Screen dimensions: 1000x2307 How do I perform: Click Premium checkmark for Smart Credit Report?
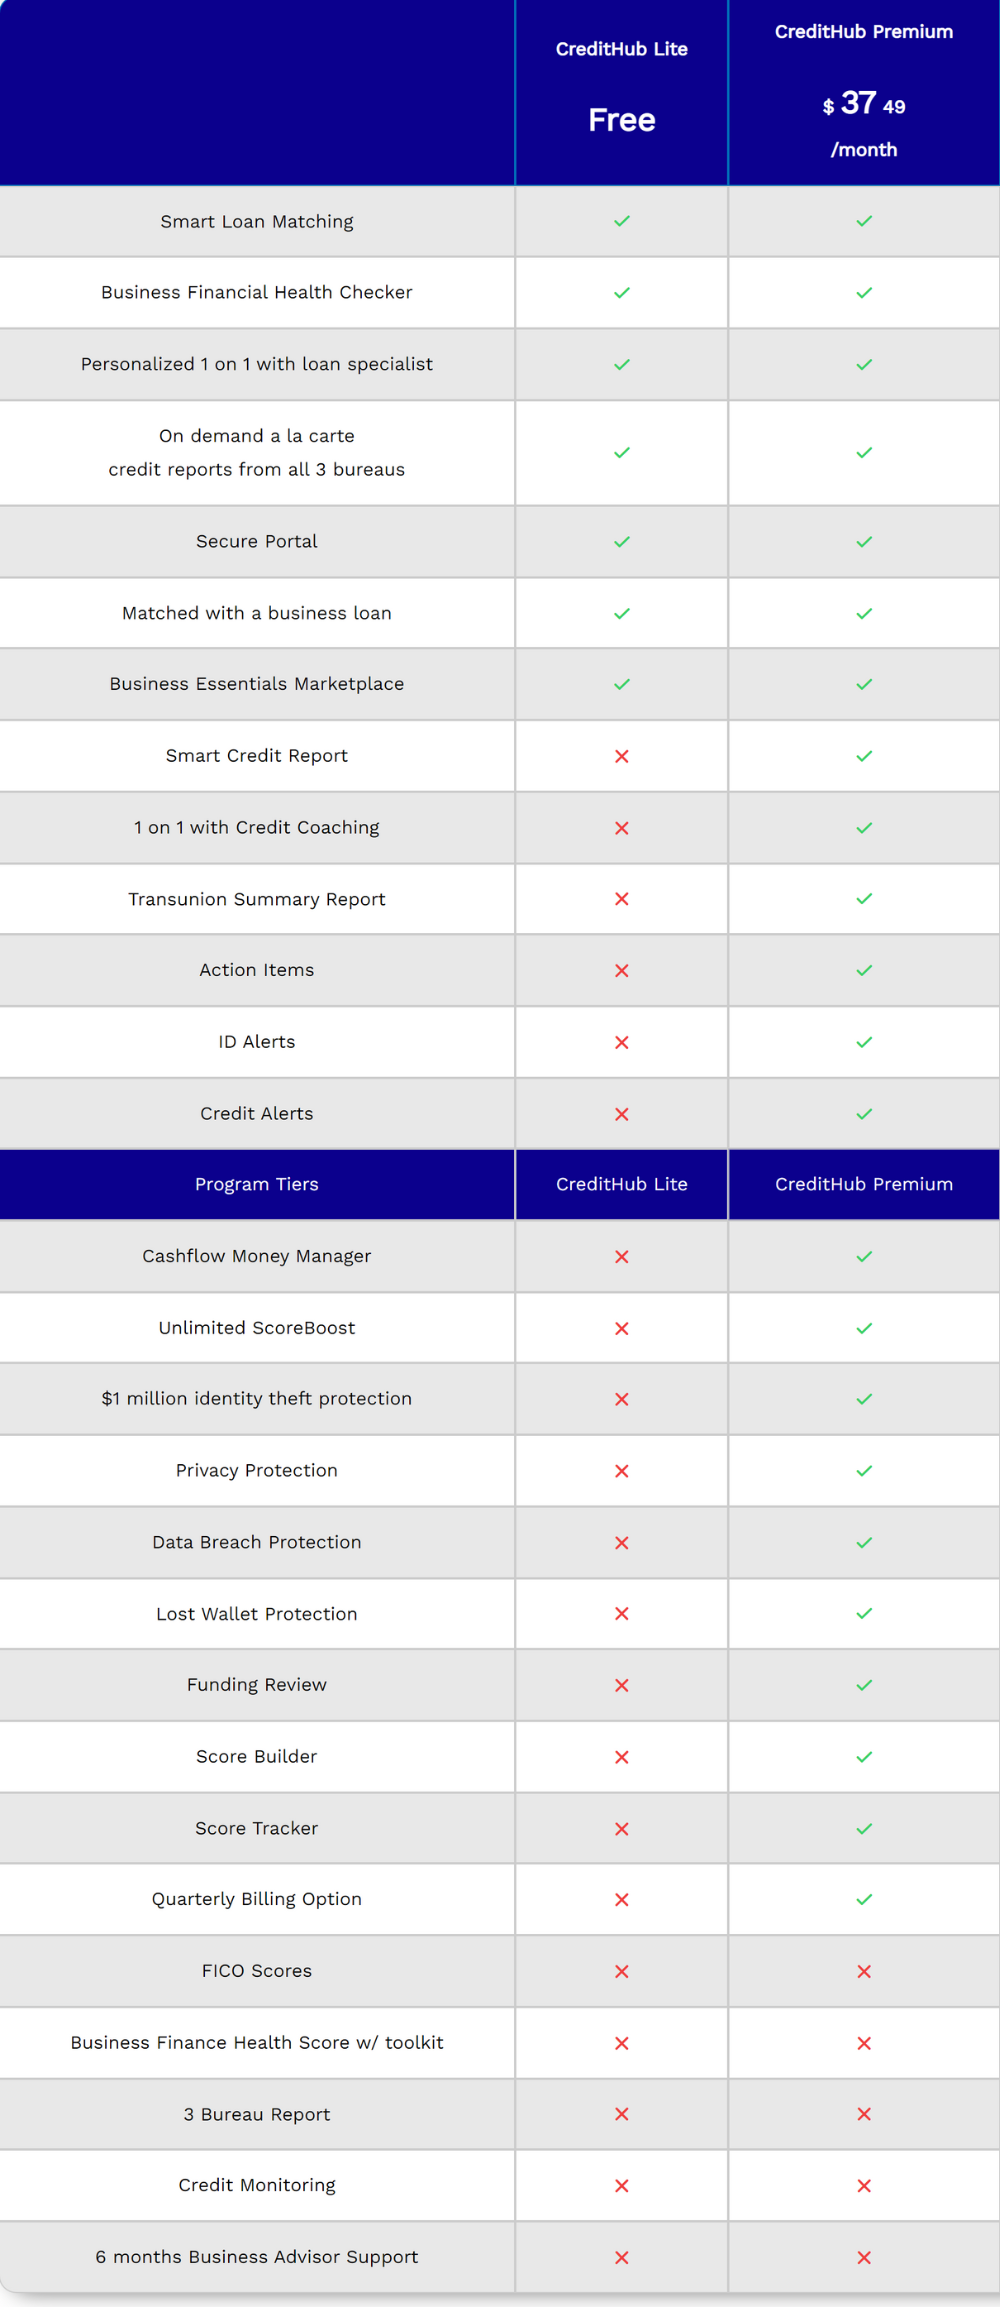[864, 756]
